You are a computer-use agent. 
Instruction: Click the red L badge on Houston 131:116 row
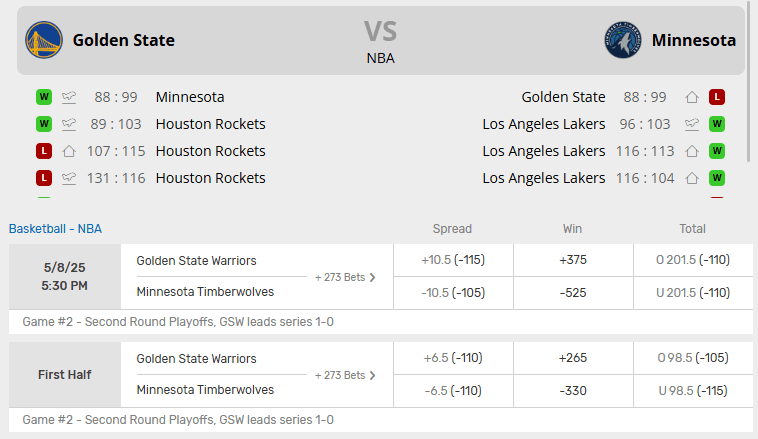(44, 178)
